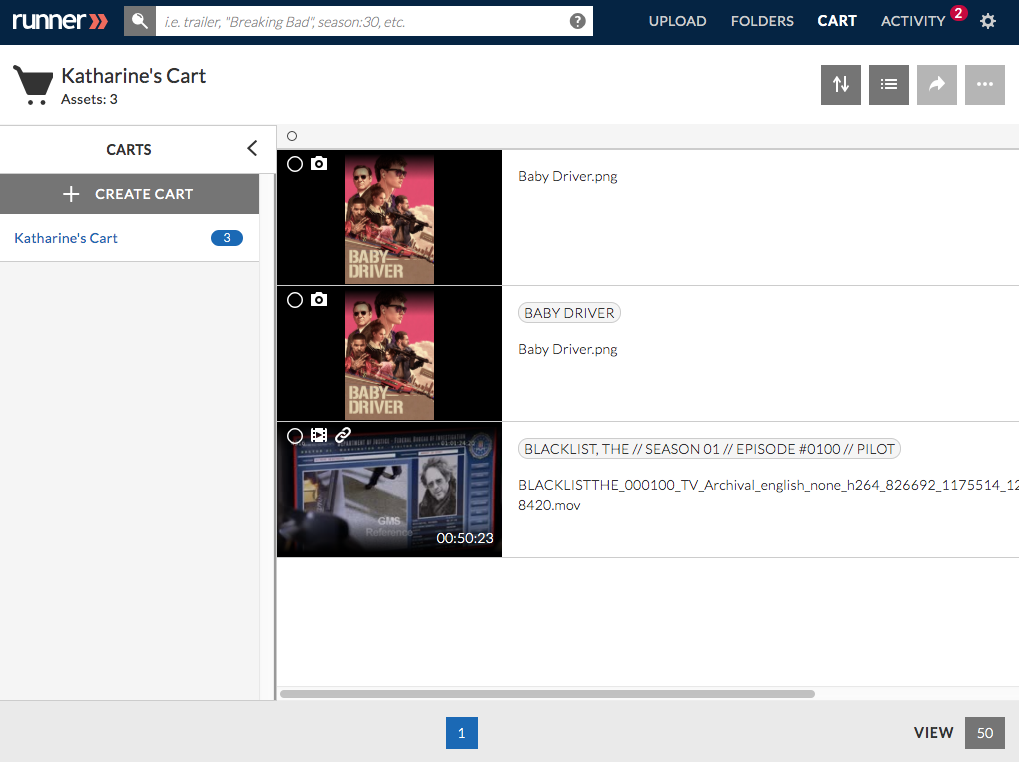
Task: Focus the search input field
Action: coord(361,21)
